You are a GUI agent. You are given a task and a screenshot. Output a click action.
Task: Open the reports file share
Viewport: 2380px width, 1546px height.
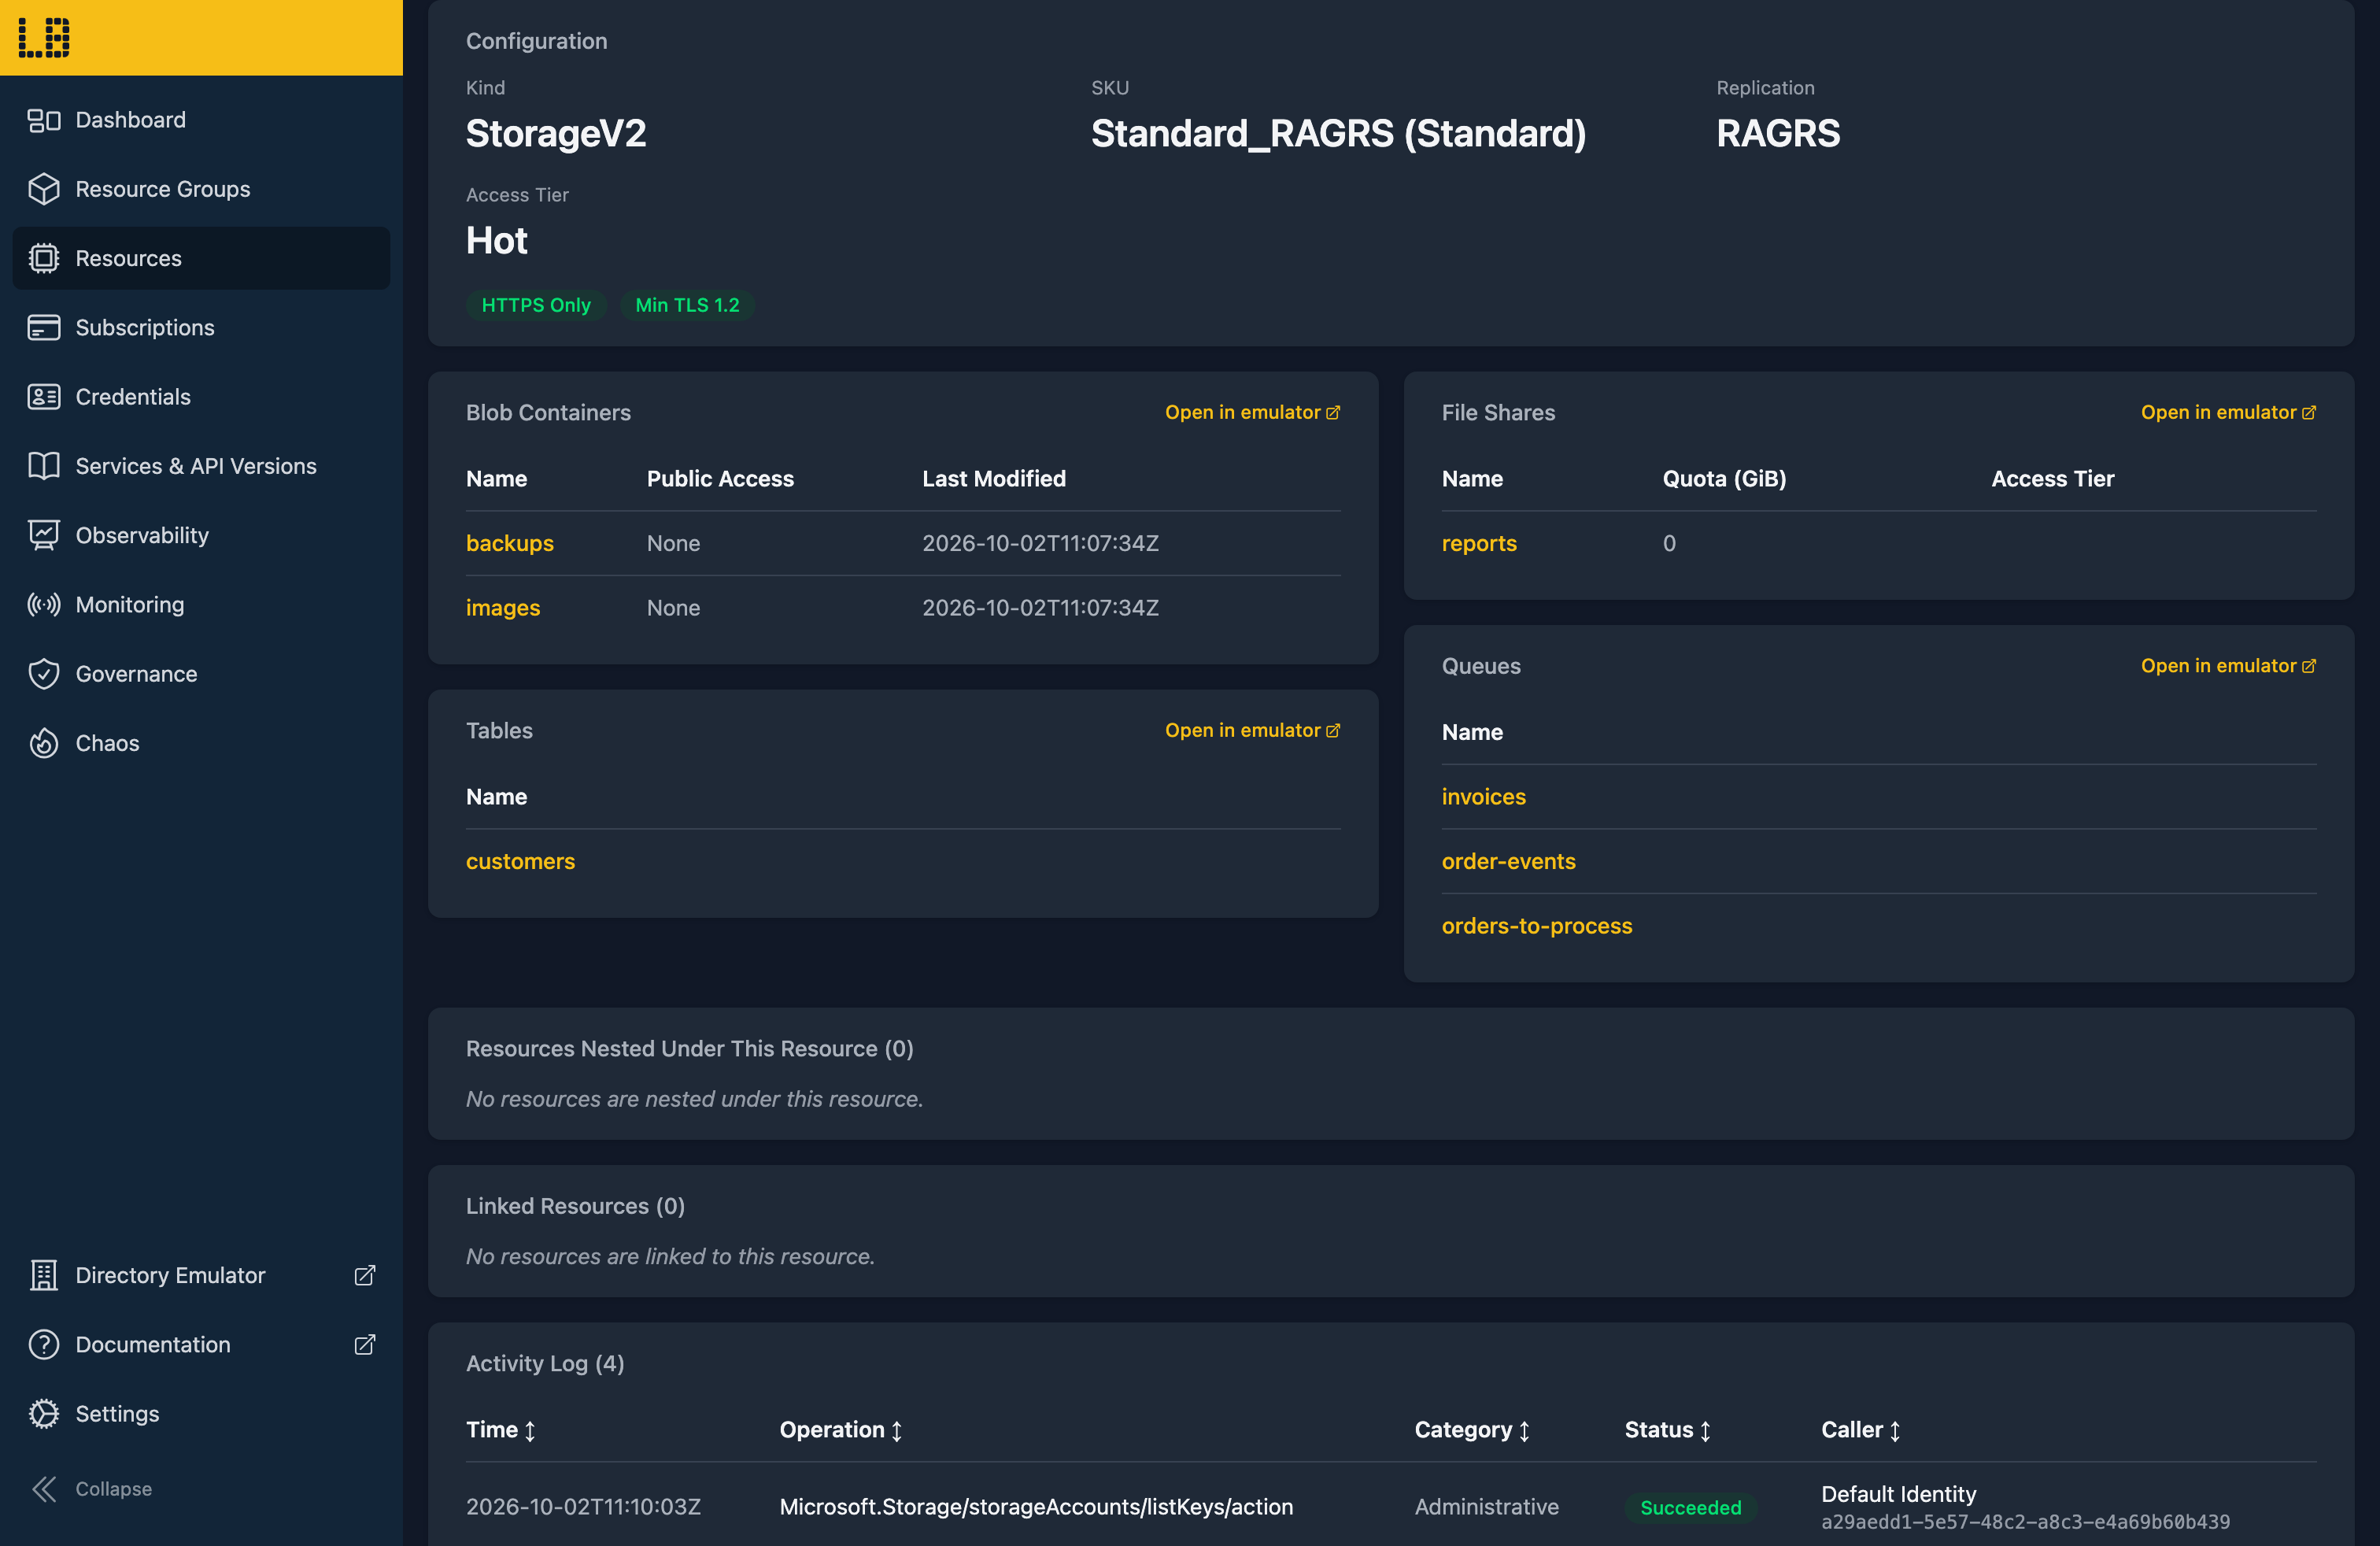(x=1479, y=543)
